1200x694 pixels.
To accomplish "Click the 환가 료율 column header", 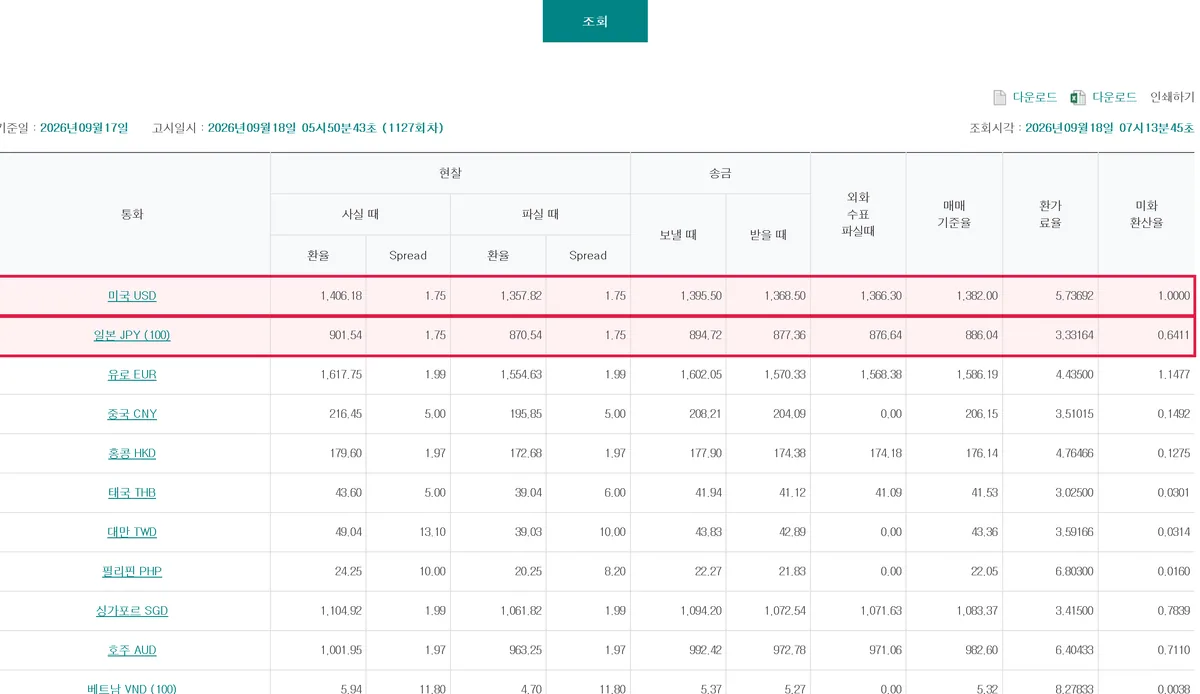I will pos(1050,214).
